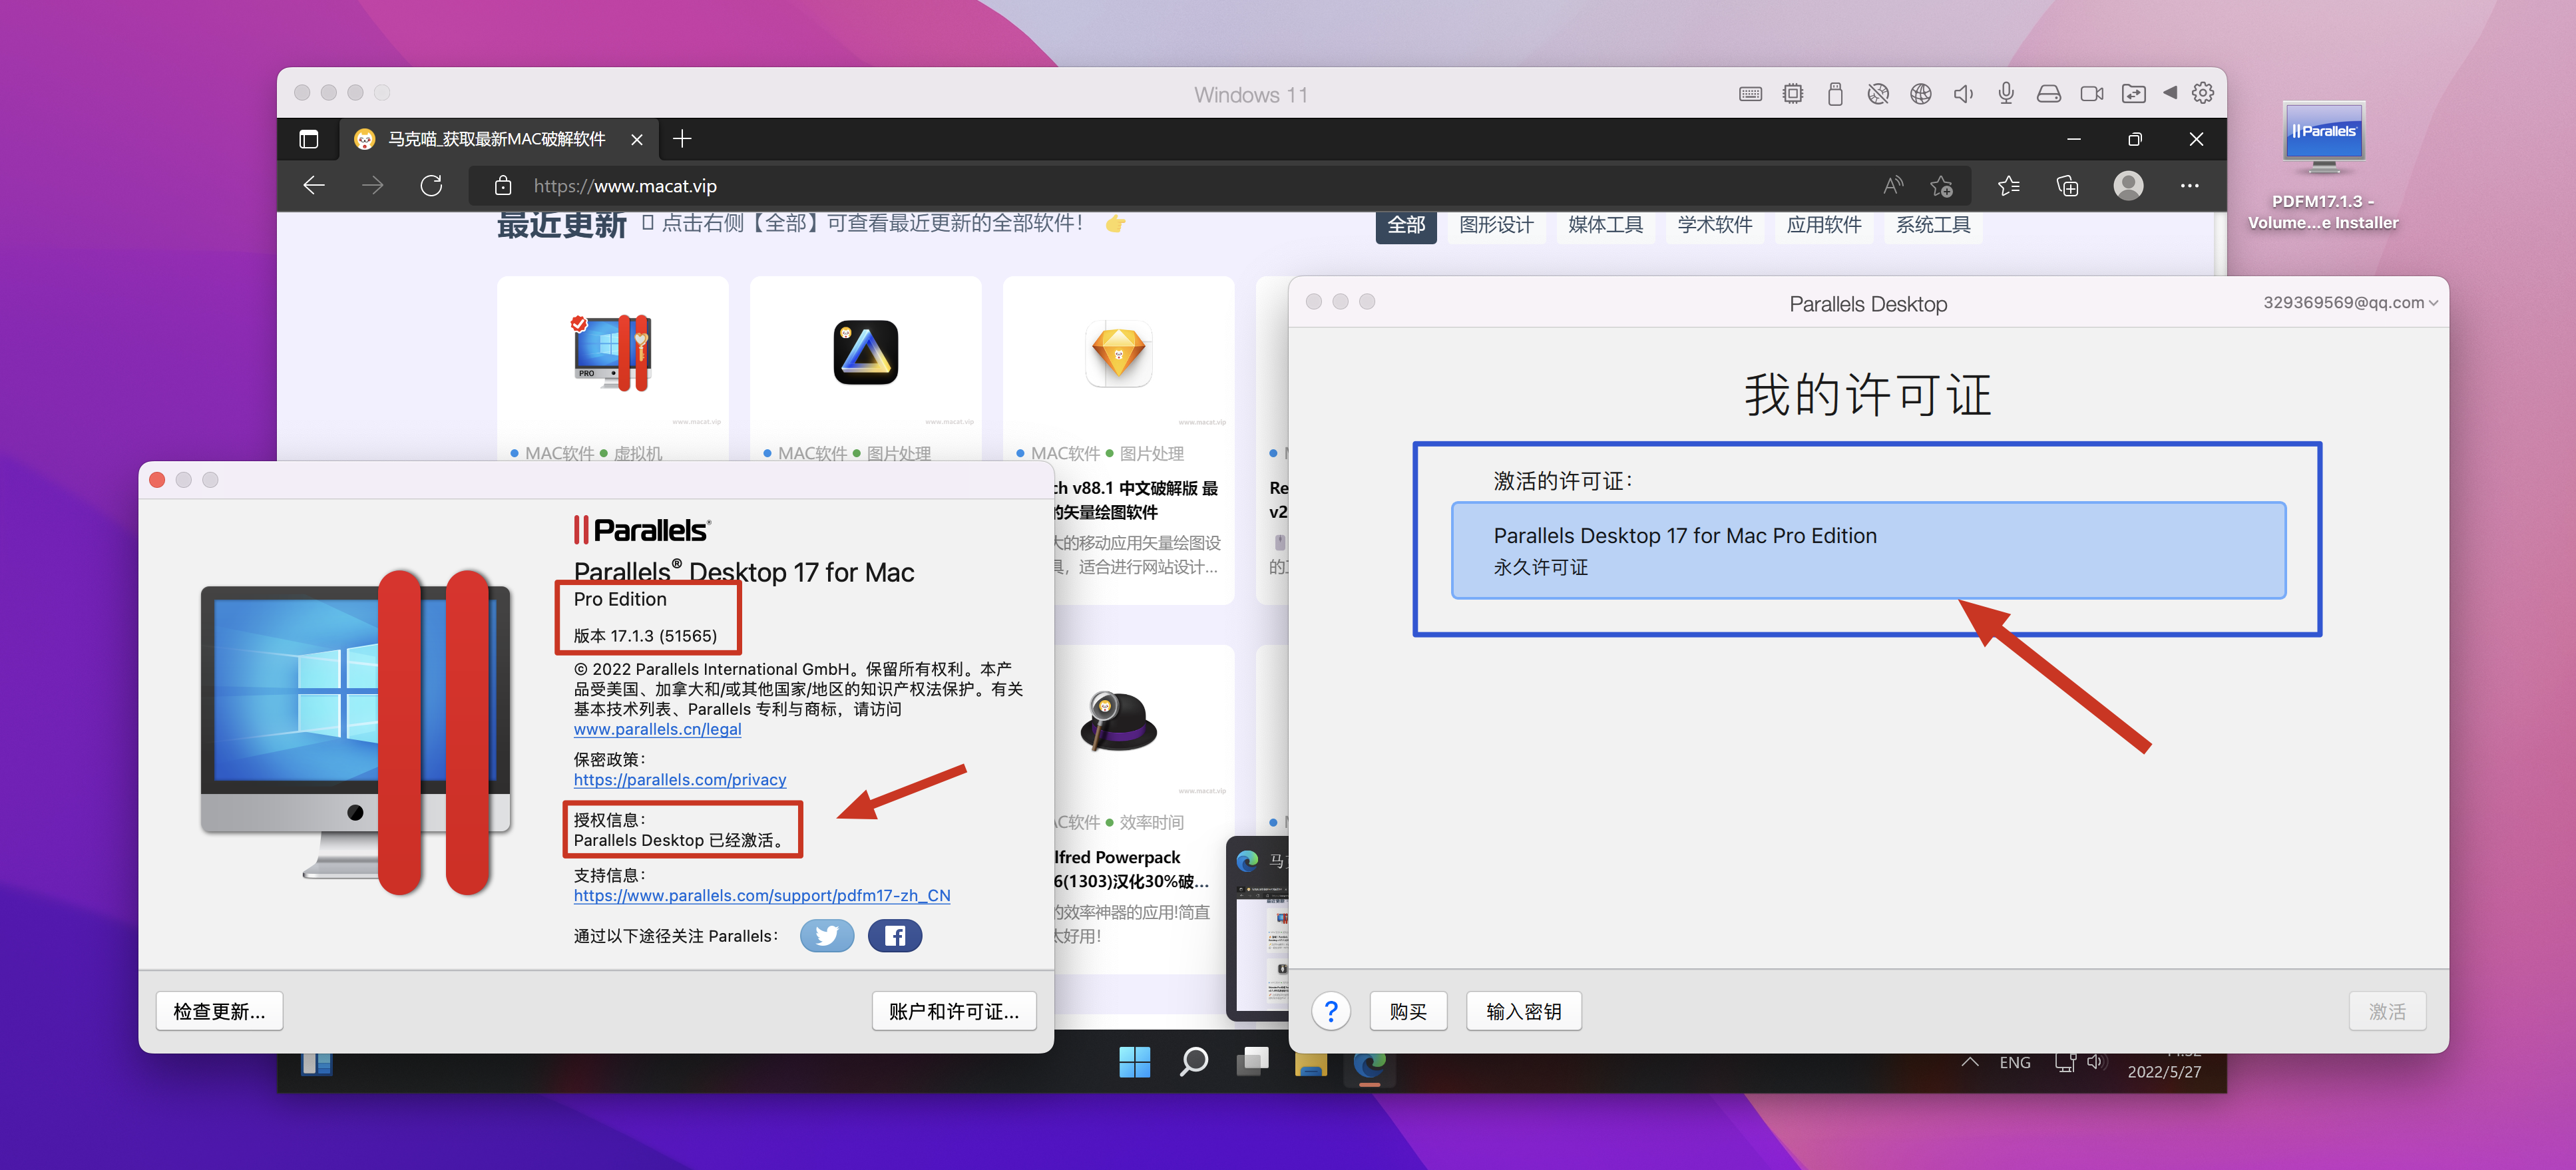
Task: Open the Edge Favorites list icon
Action: click(2008, 185)
